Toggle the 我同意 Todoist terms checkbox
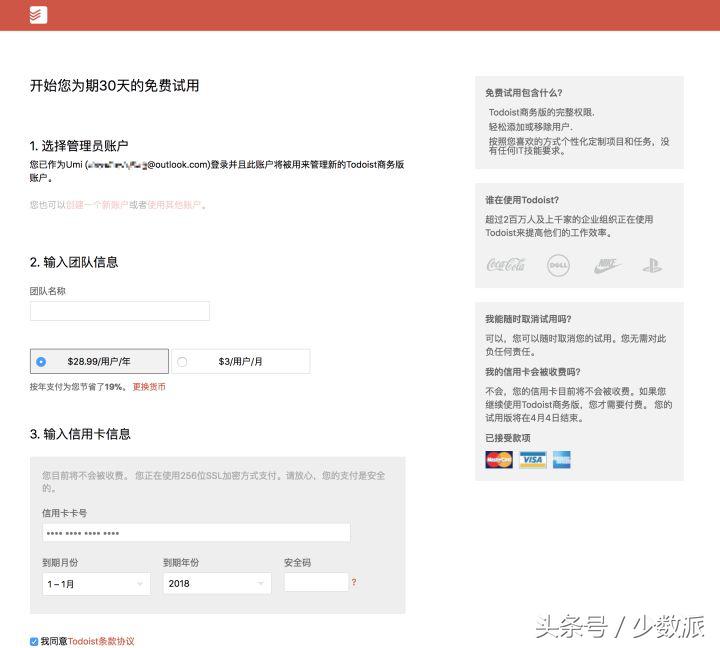Viewport: 720px width, 648px height. click(34, 642)
